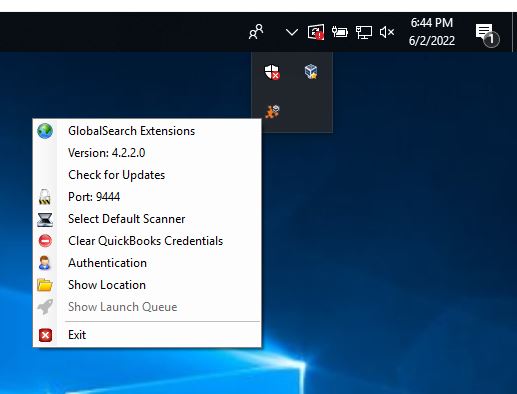Screen dimensions: 517x394
Task: Open the network connection tray icon
Action: click(364, 33)
